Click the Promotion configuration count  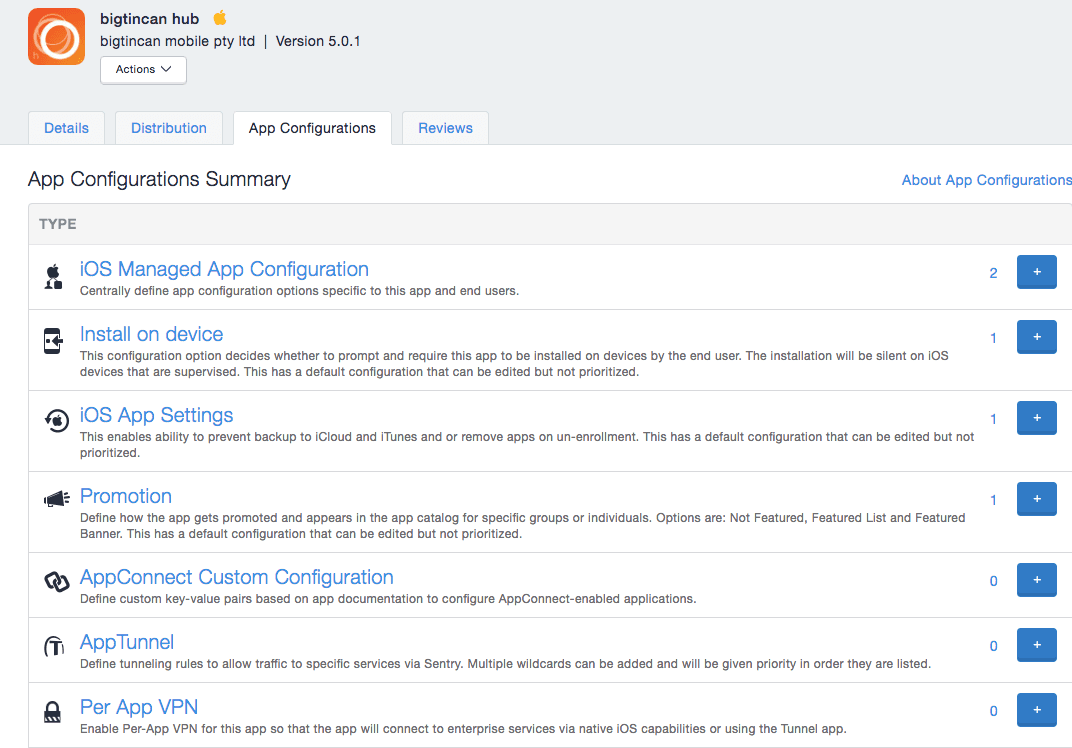[993, 500]
